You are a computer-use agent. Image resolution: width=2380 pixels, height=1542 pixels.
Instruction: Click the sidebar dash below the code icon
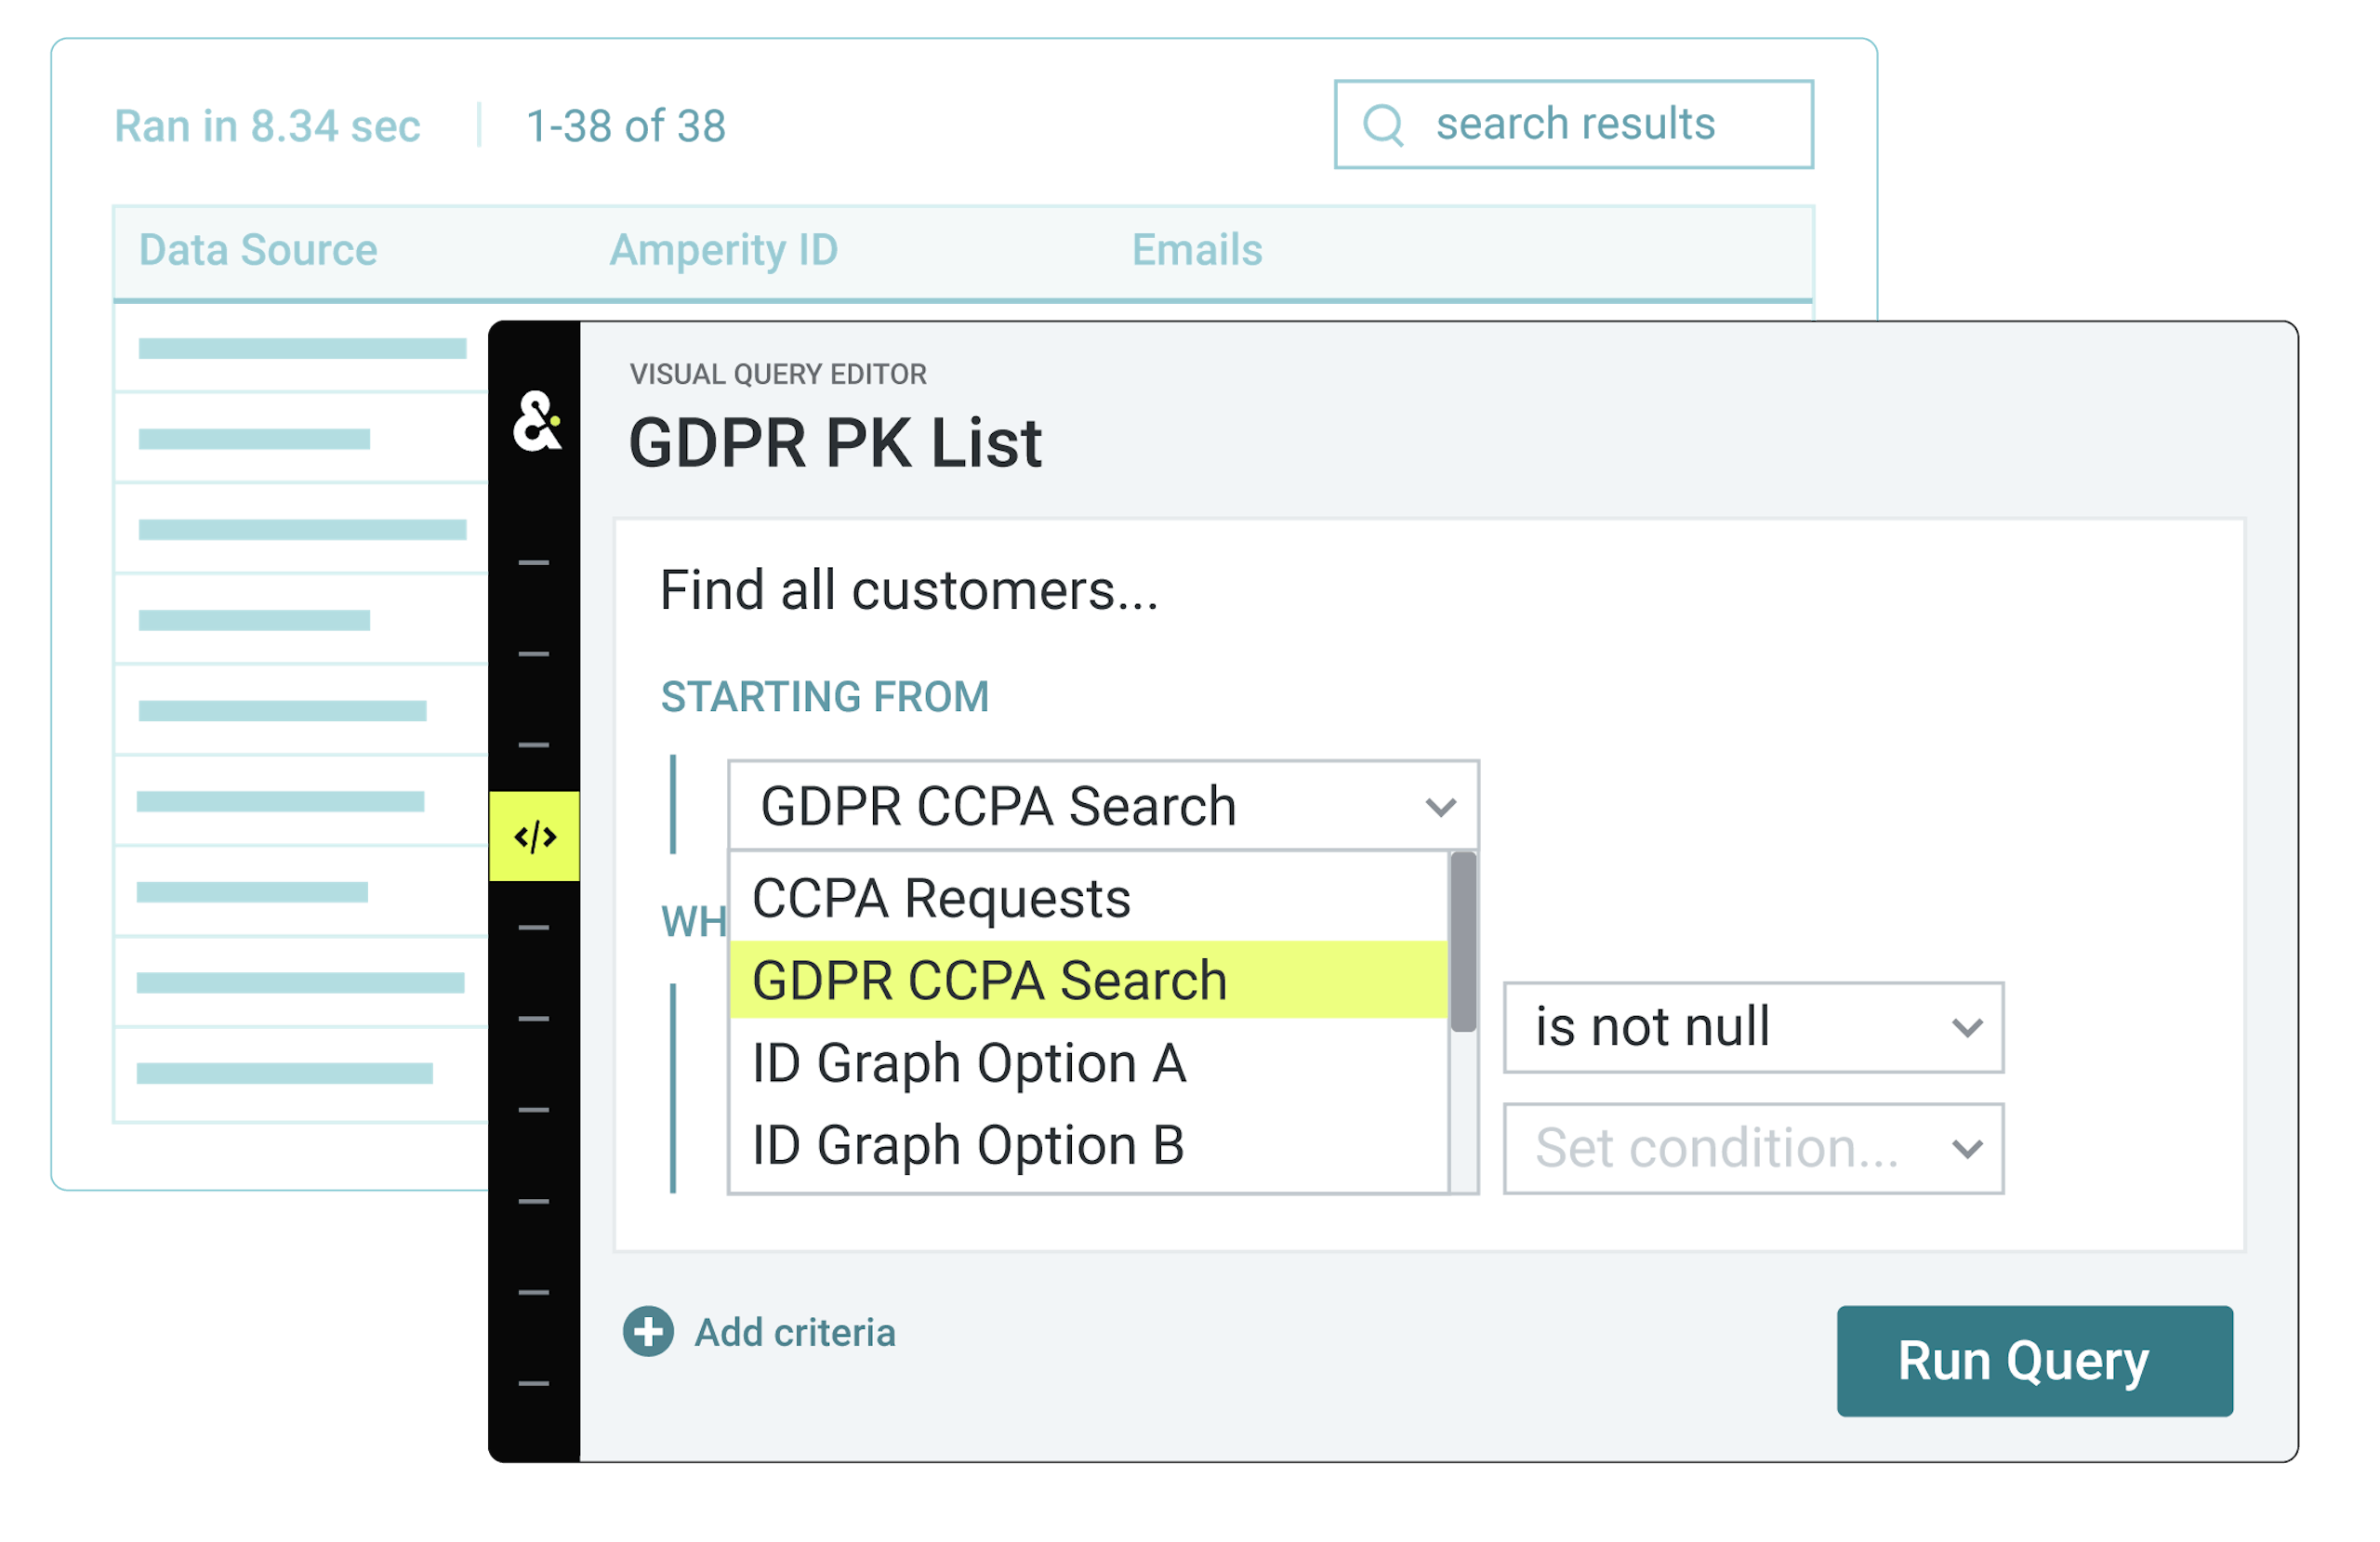(534, 928)
